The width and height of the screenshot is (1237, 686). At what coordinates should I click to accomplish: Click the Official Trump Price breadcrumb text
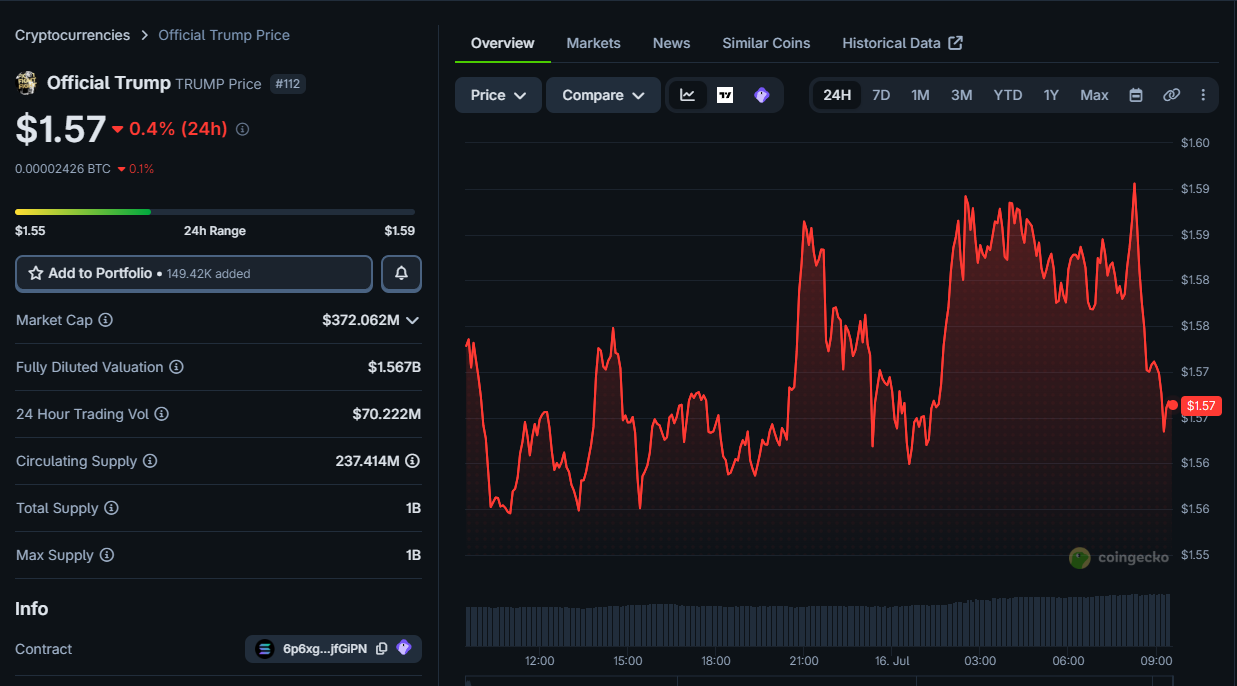click(x=224, y=35)
